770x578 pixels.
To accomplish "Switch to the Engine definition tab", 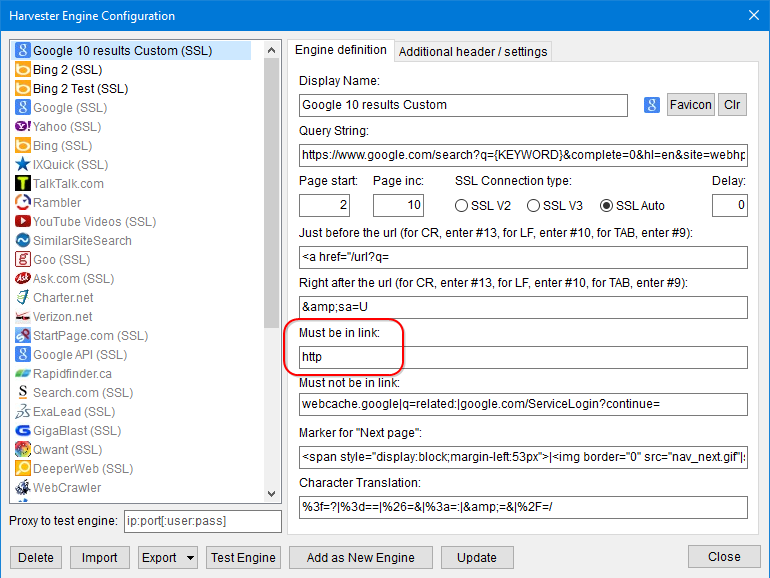I will click(x=341, y=50).
